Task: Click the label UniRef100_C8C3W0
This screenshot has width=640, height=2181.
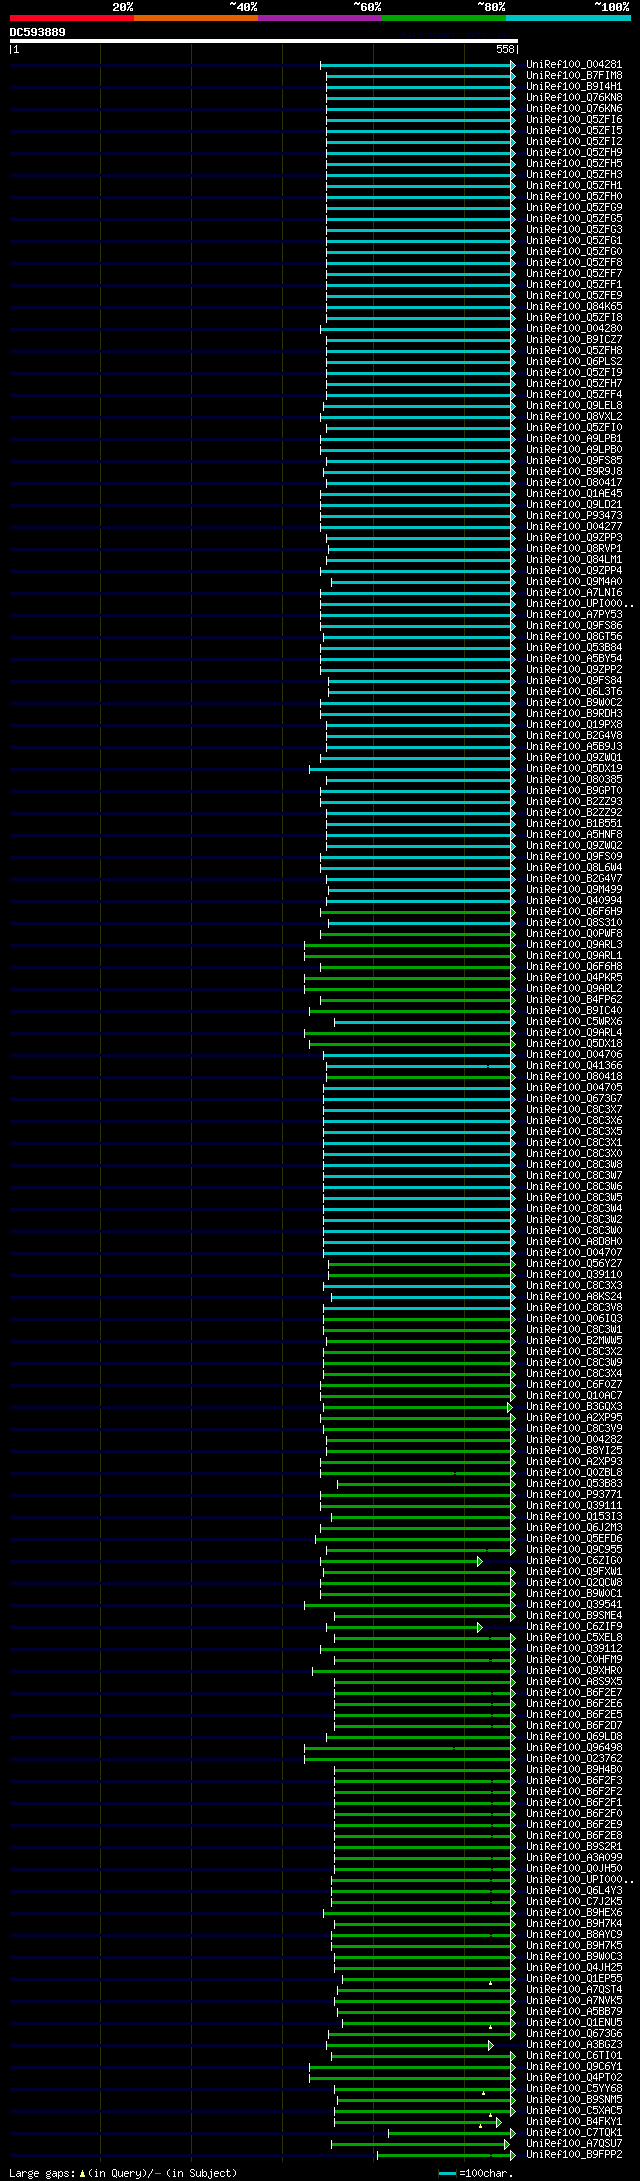Action: click(574, 1231)
